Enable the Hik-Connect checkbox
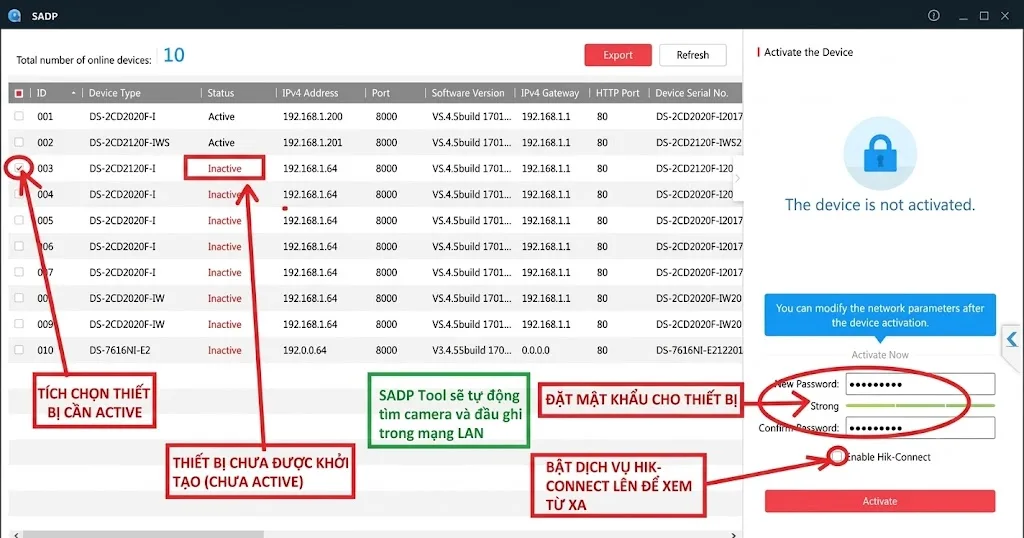The width and height of the screenshot is (1024, 538). (x=837, y=456)
